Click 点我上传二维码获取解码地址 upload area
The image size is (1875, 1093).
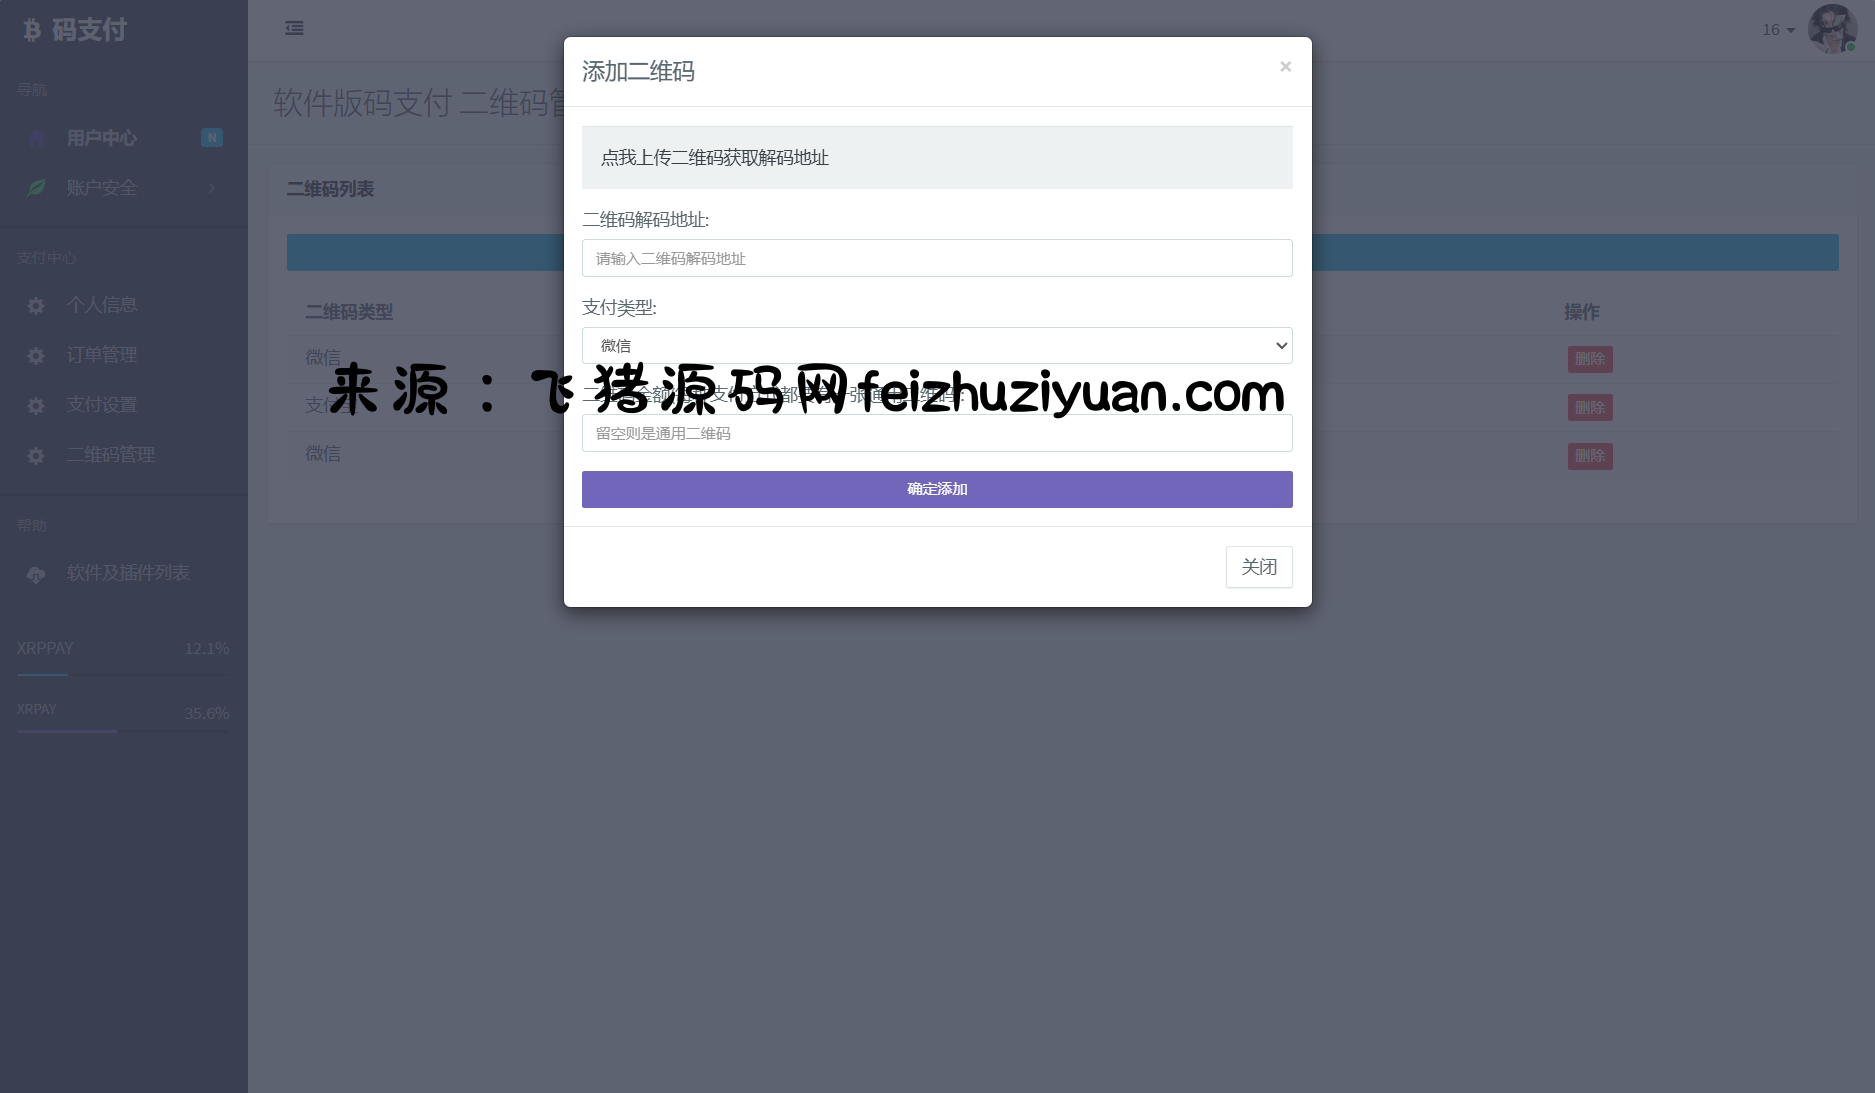937,157
